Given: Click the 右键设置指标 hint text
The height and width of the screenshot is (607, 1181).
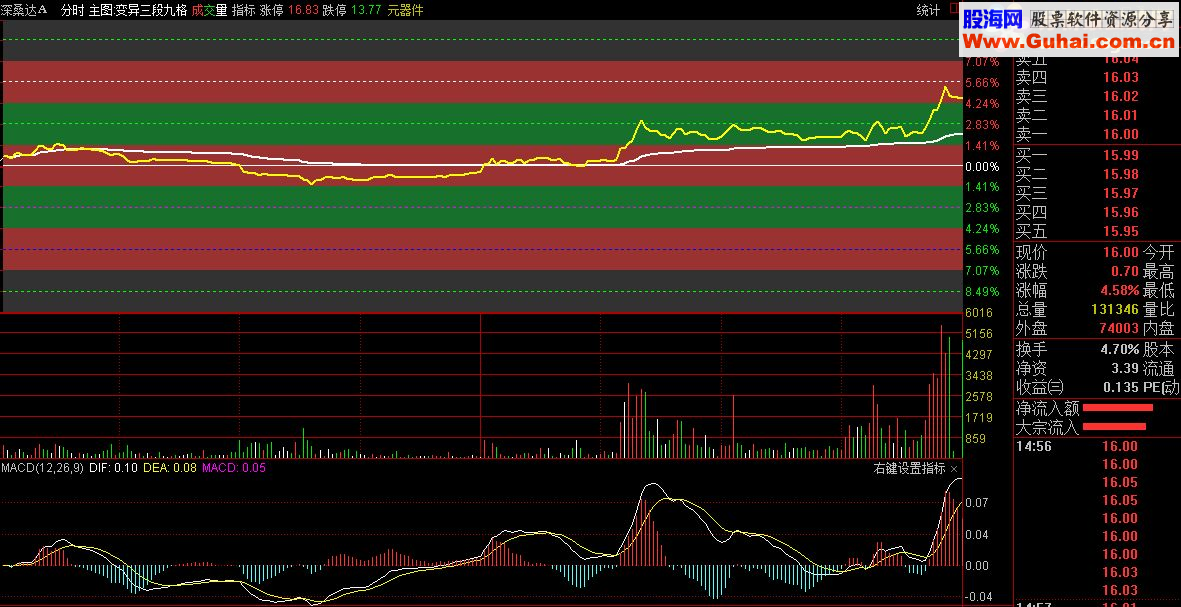Looking at the screenshot, I should pyautogui.click(x=909, y=468).
